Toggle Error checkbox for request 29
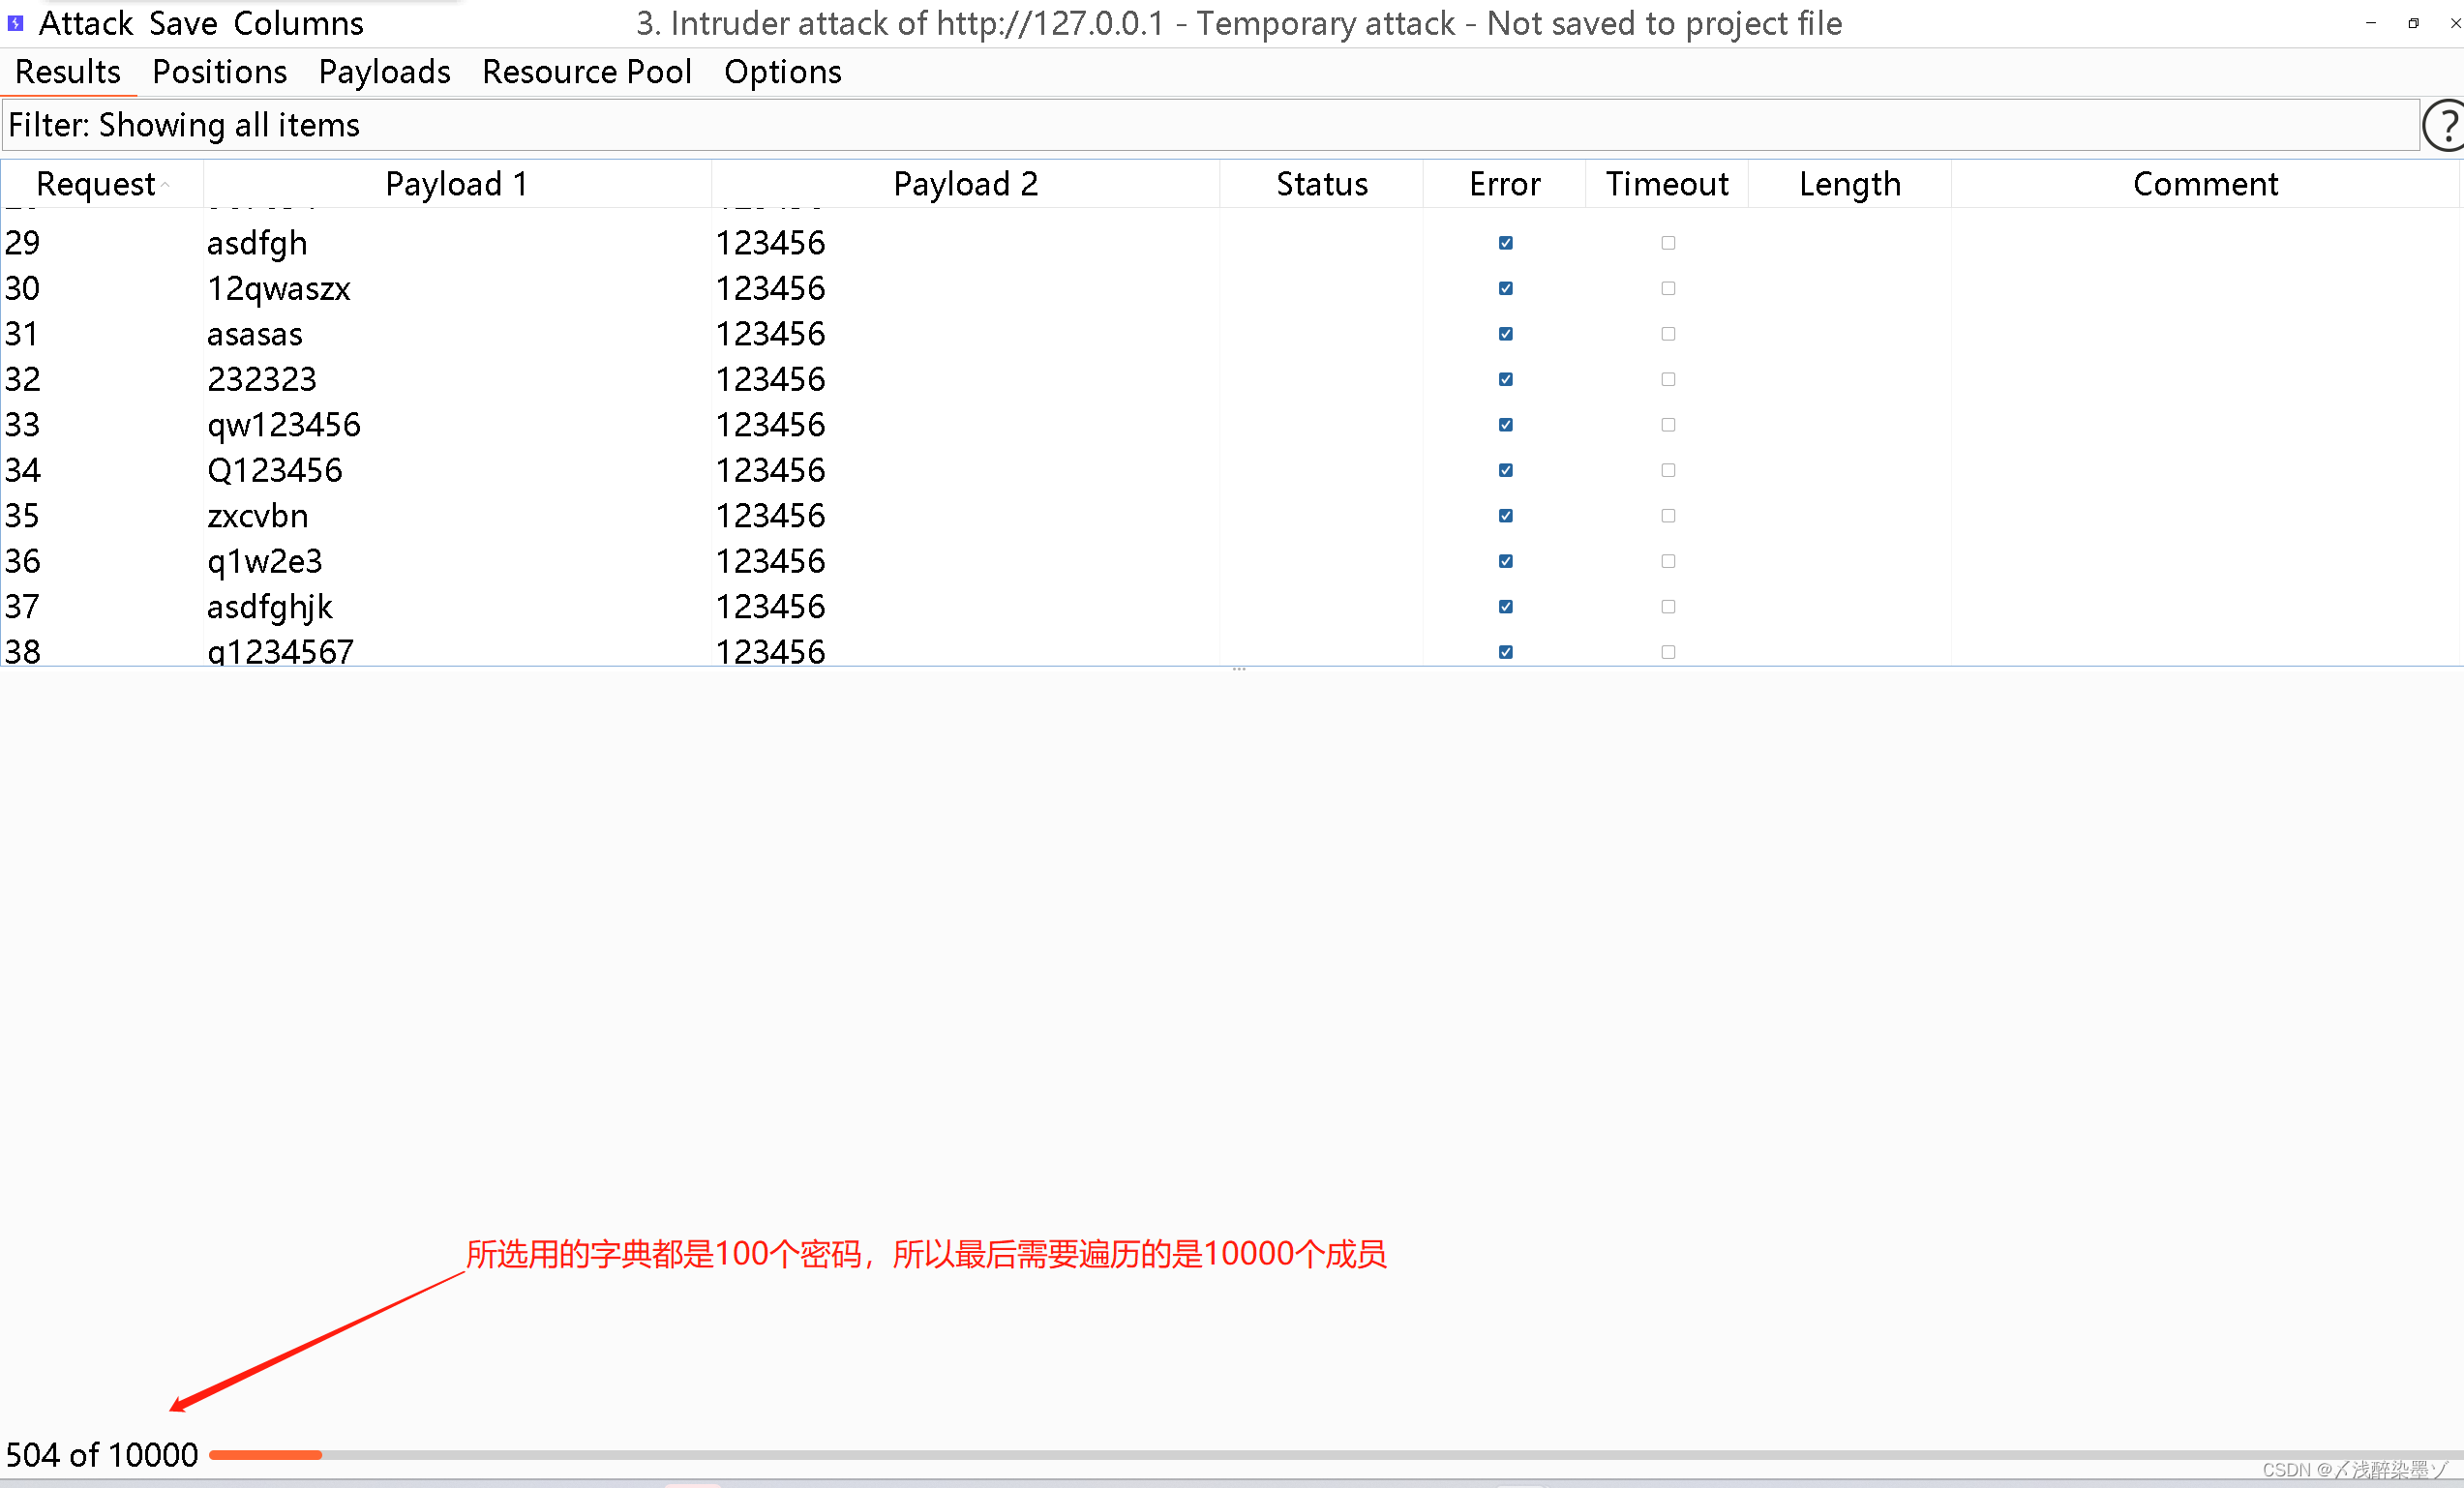The width and height of the screenshot is (2464, 1488). pyautogui.click(x=1505, y=243)
